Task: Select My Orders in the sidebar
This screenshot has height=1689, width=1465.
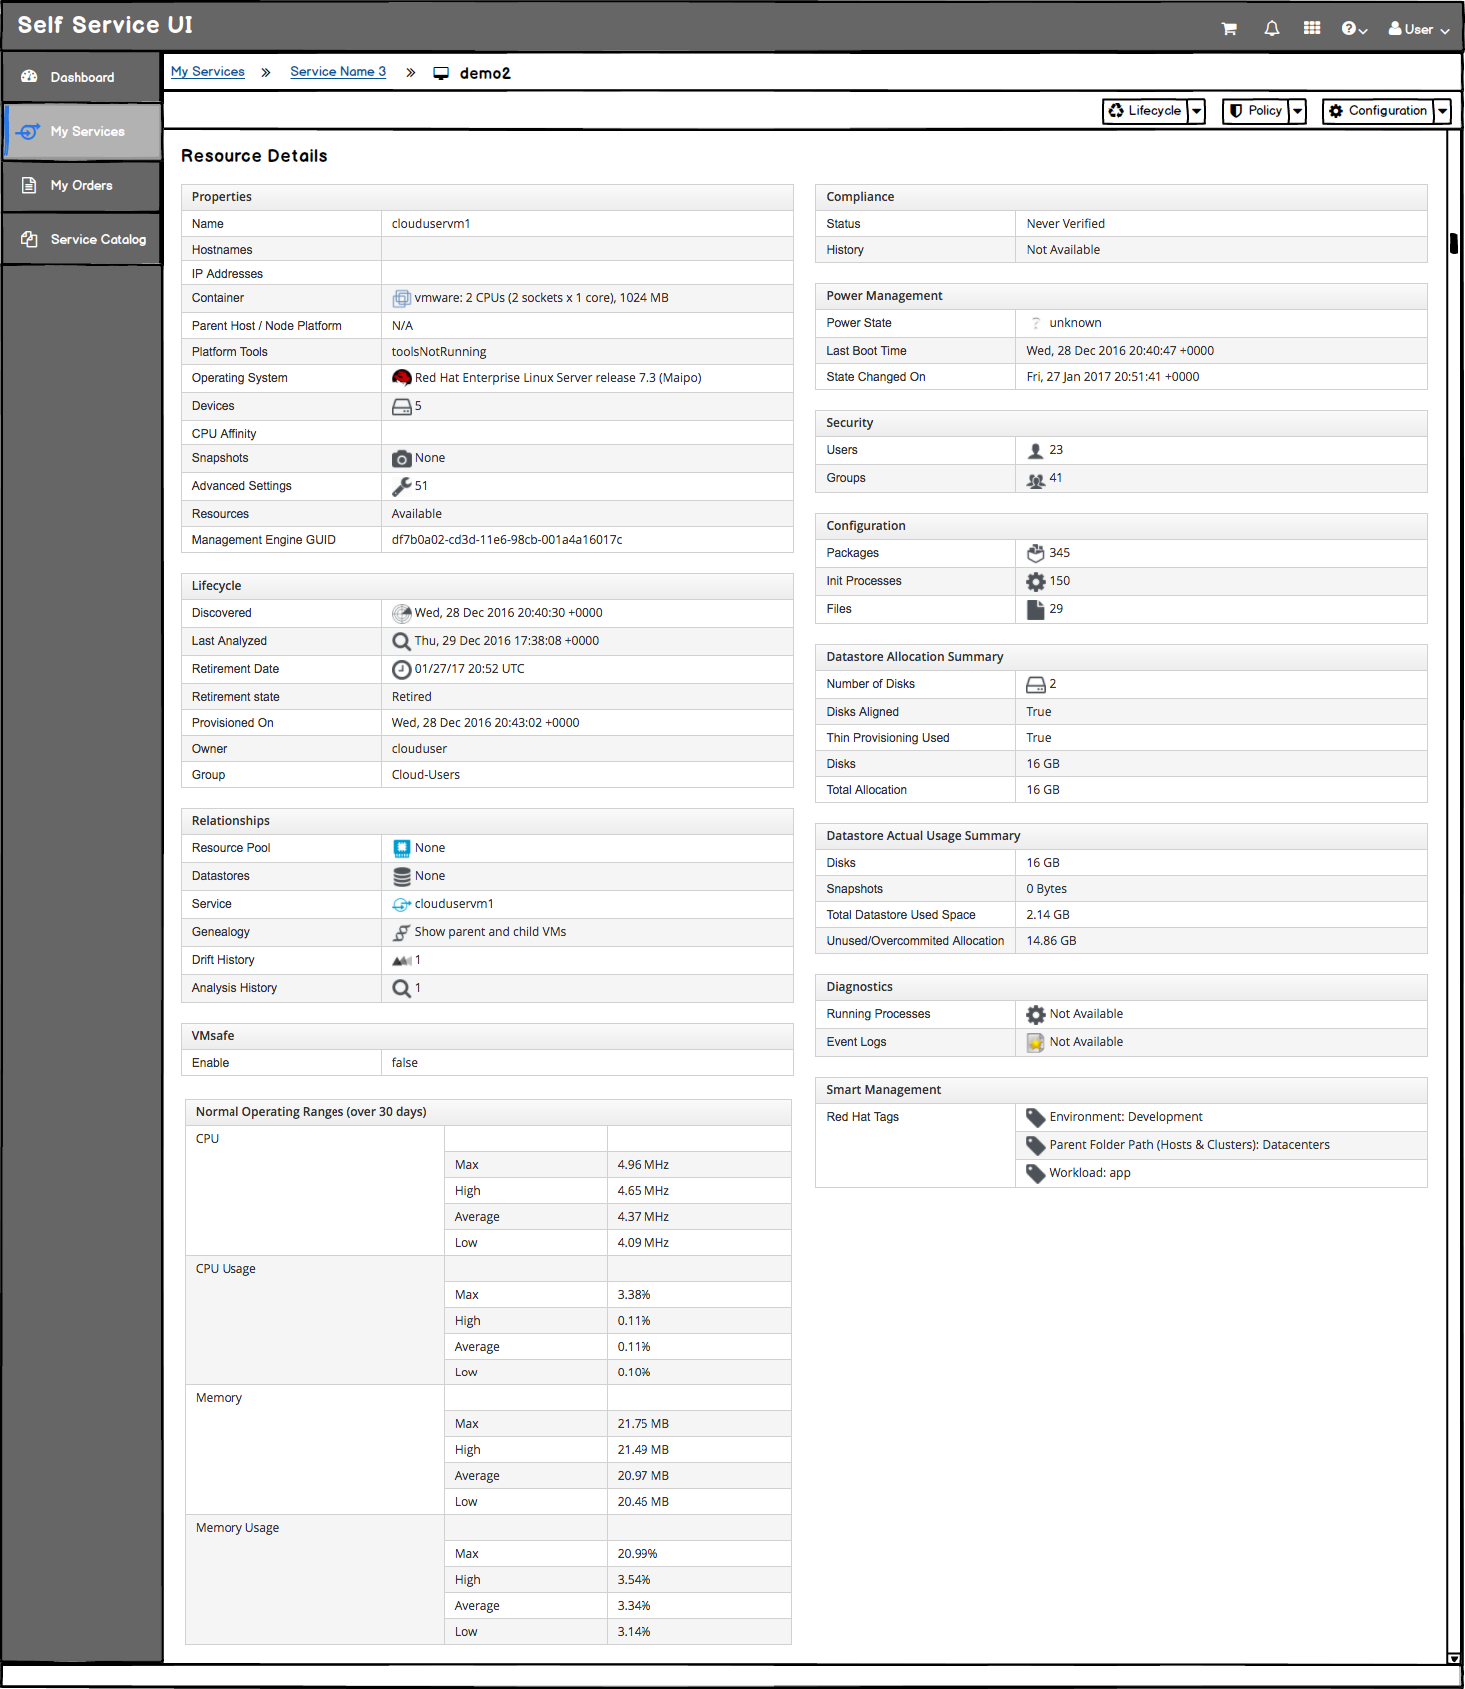Action: 81,186
